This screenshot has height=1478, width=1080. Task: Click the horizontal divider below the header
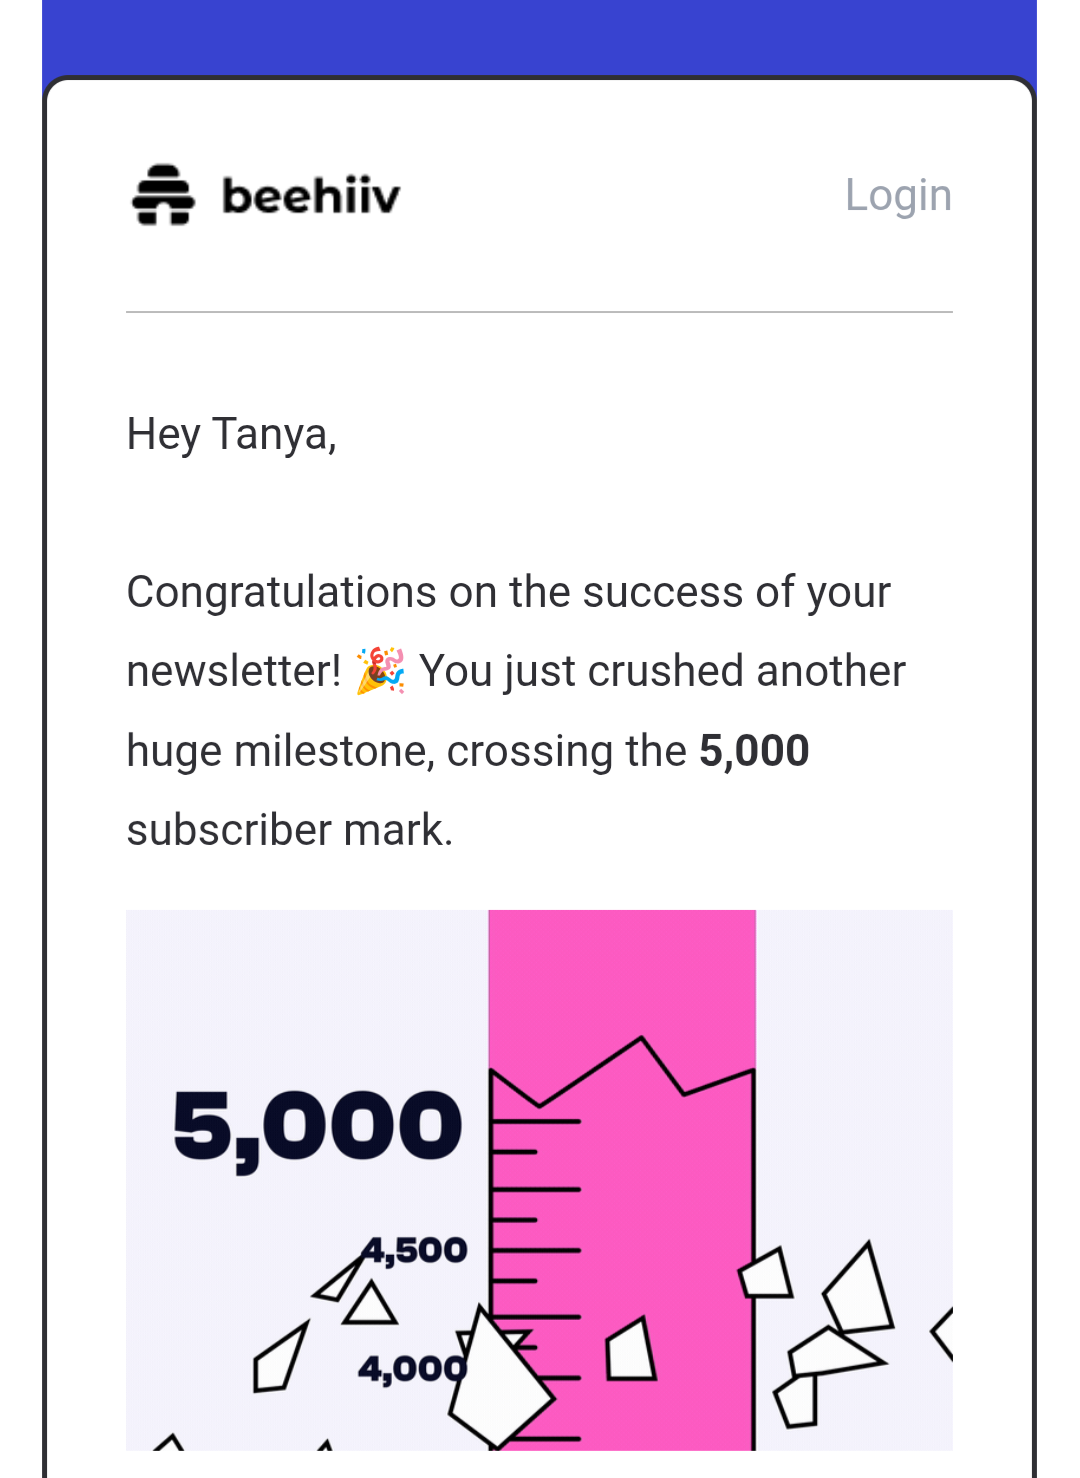coord(539,312)
